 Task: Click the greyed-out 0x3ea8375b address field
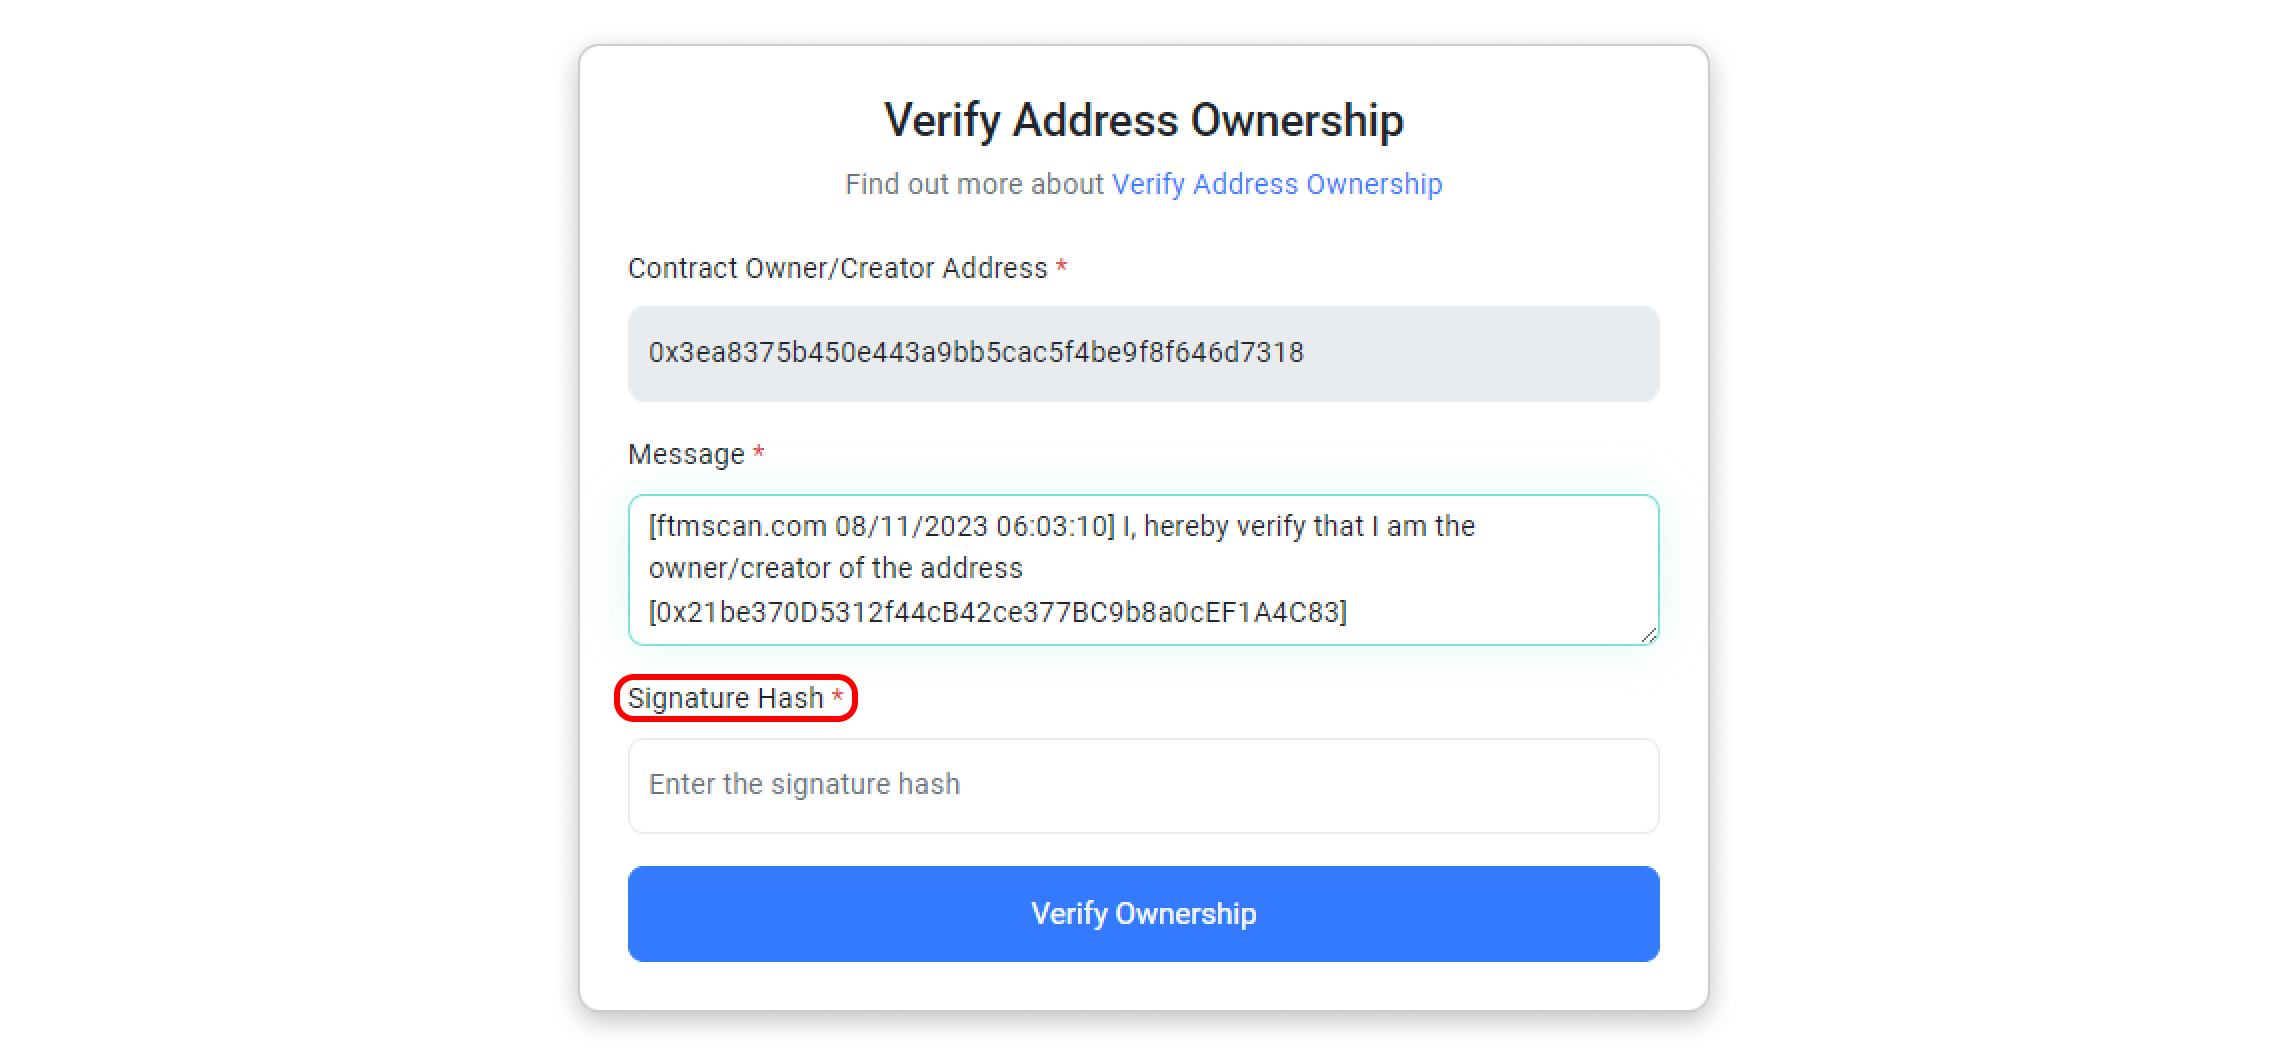tap(1142, 353)
